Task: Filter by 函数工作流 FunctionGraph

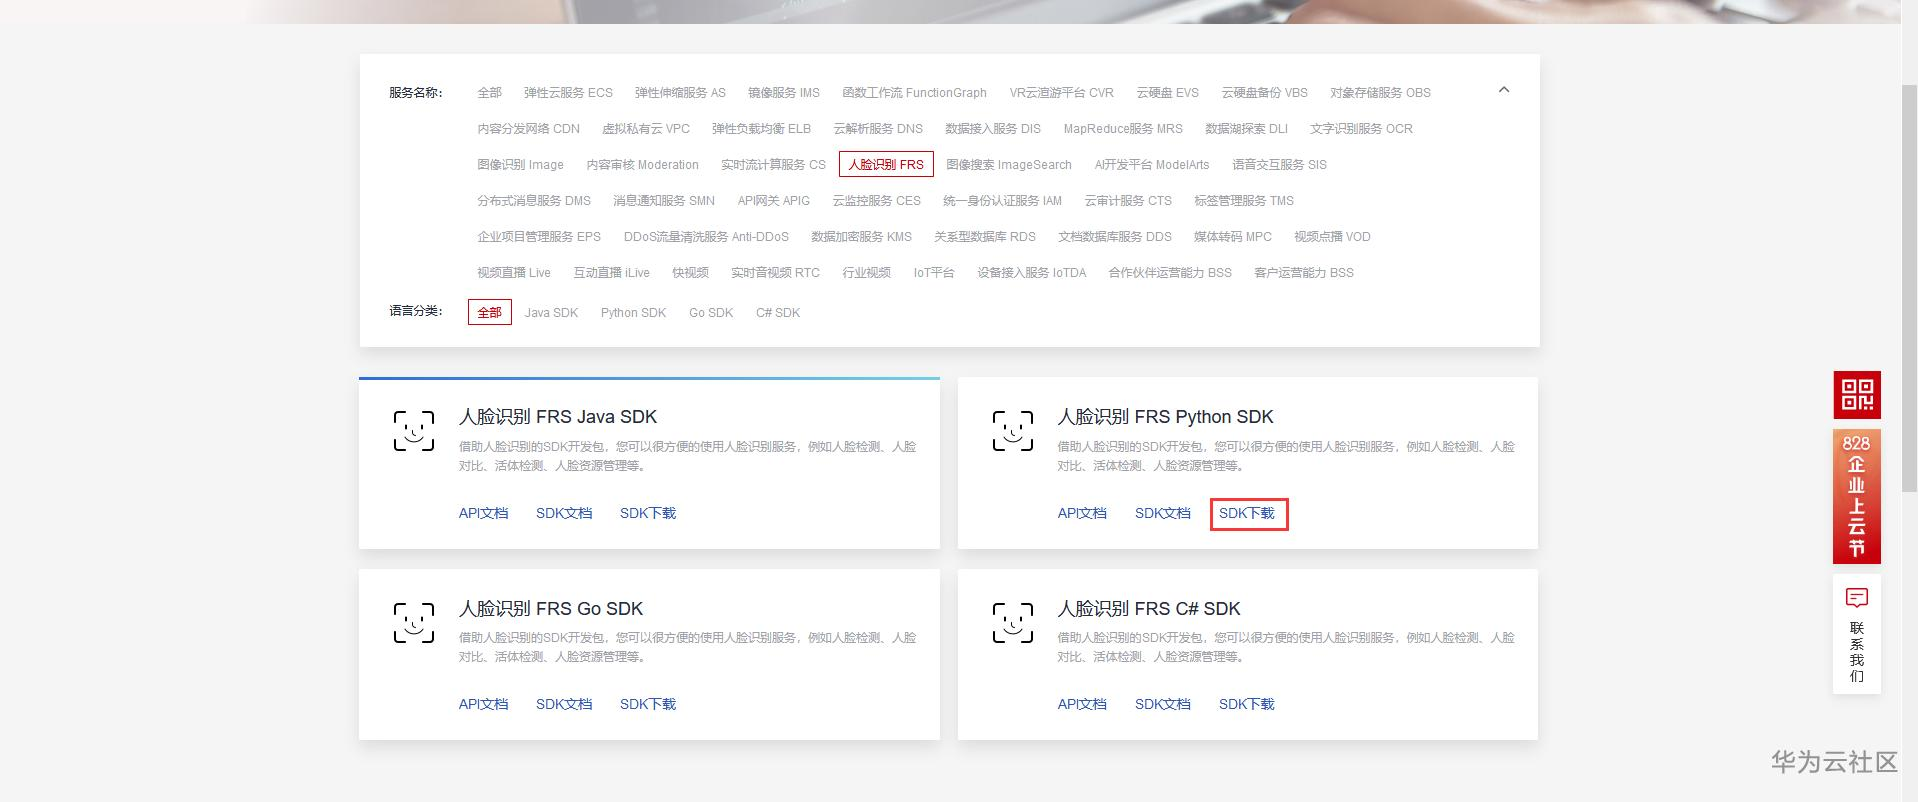Action: coord(914,93)
